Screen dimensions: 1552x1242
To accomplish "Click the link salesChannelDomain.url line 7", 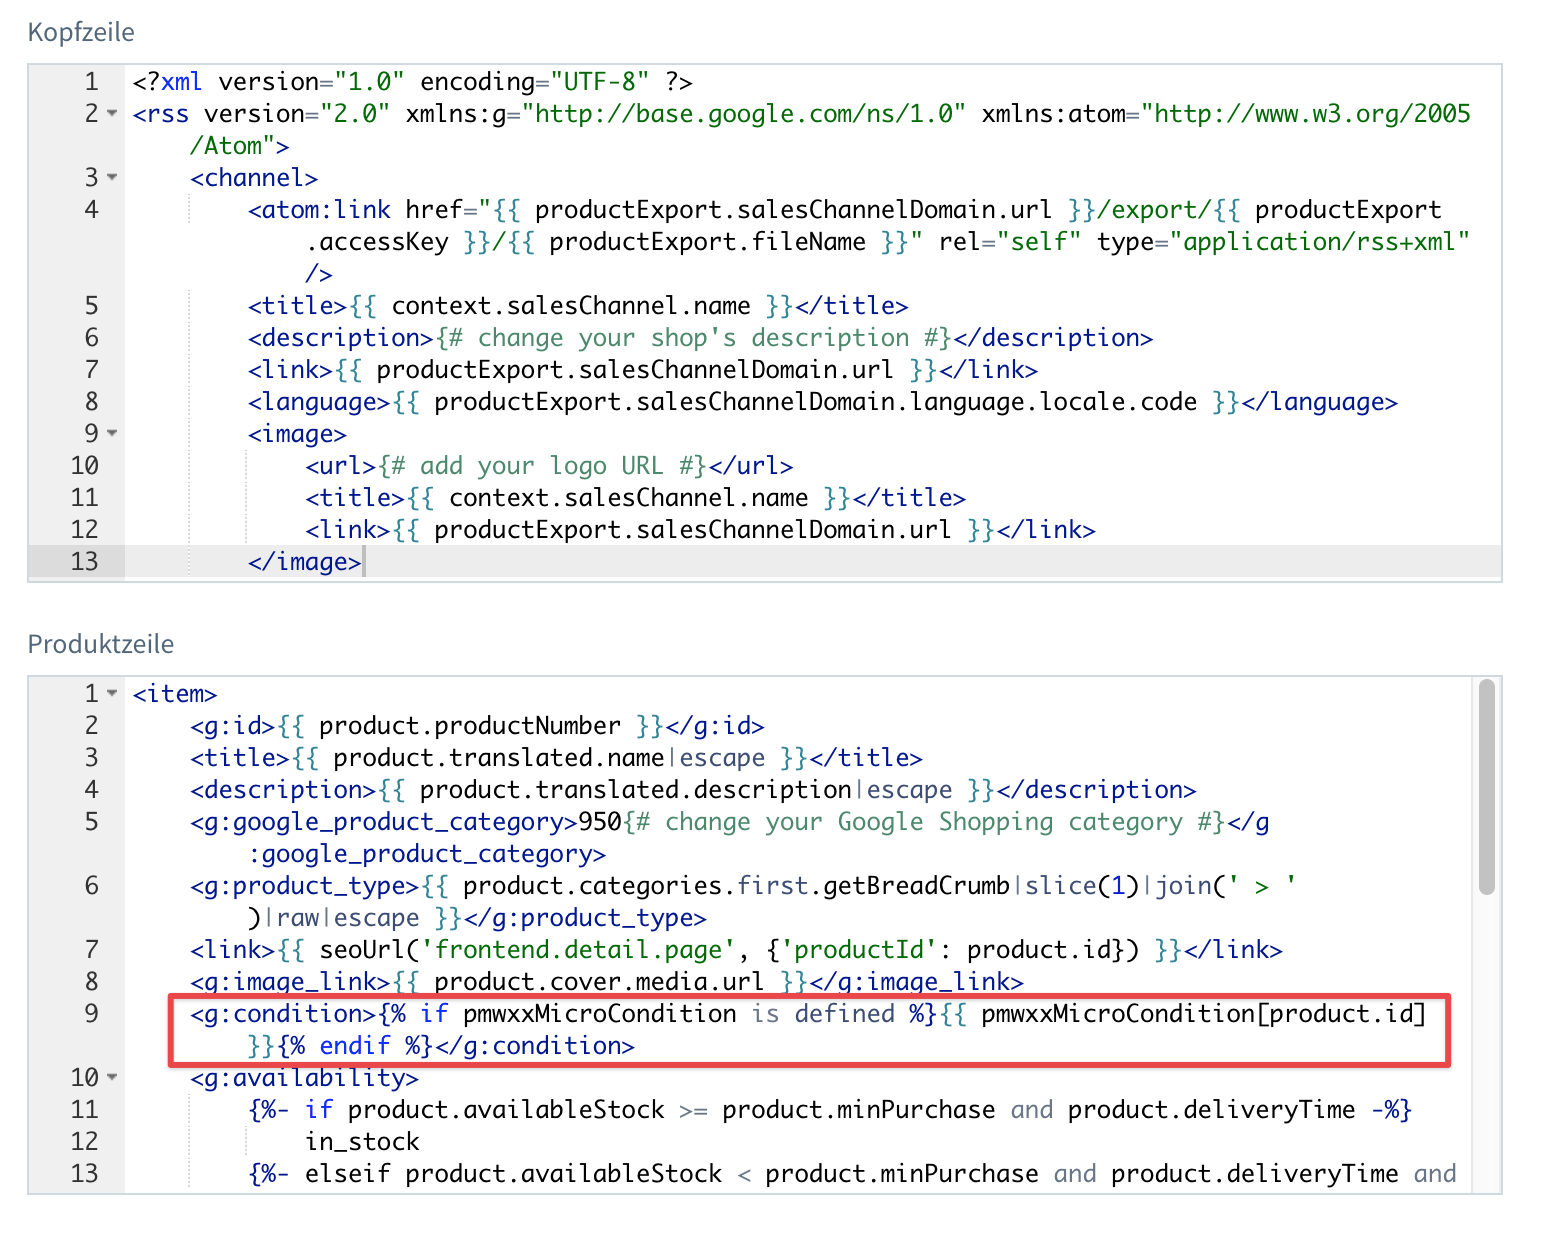I will point(643,370).
